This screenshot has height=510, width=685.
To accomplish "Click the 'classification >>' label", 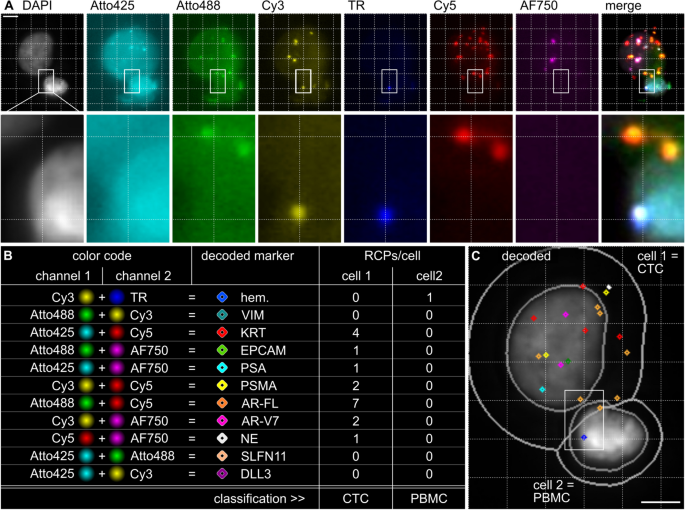I will coord(262,497).
